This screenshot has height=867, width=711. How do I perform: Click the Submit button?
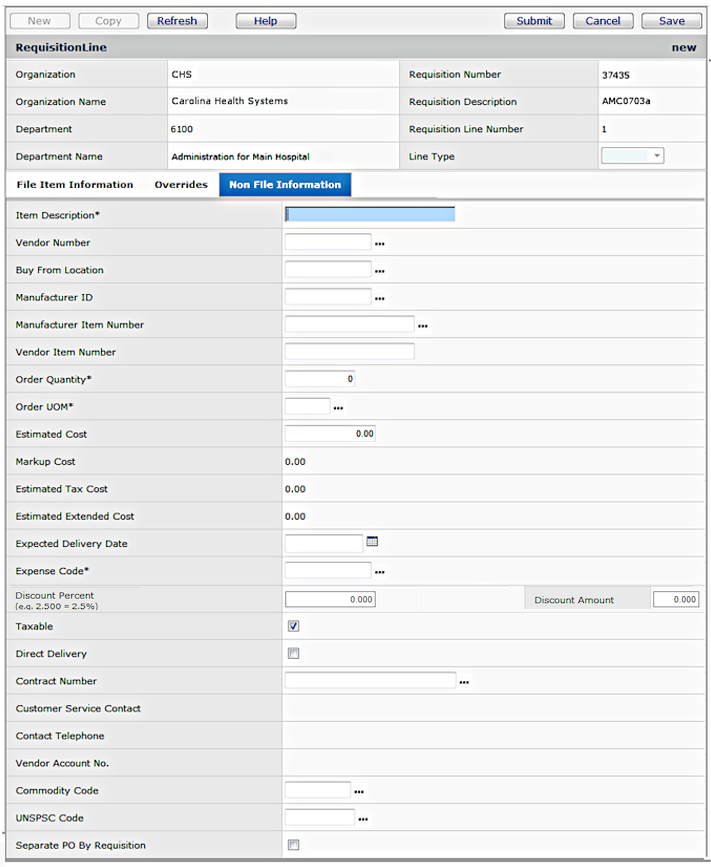pyautogui.click(x=534, y=21)
